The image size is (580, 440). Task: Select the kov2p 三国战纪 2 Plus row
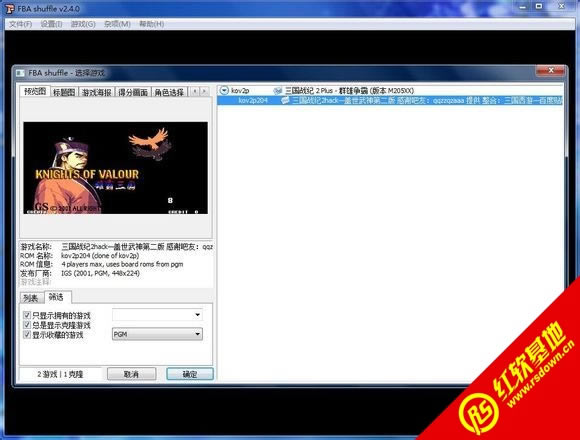390,91
